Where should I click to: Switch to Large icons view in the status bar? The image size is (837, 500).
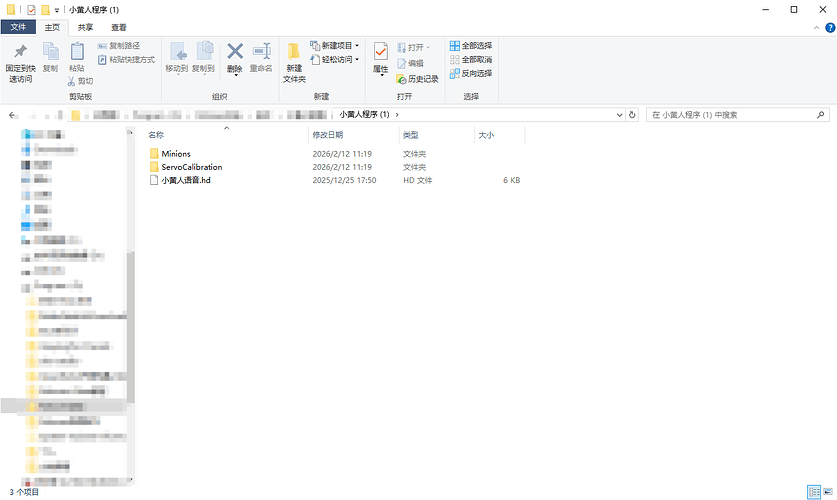coord(828,491)
